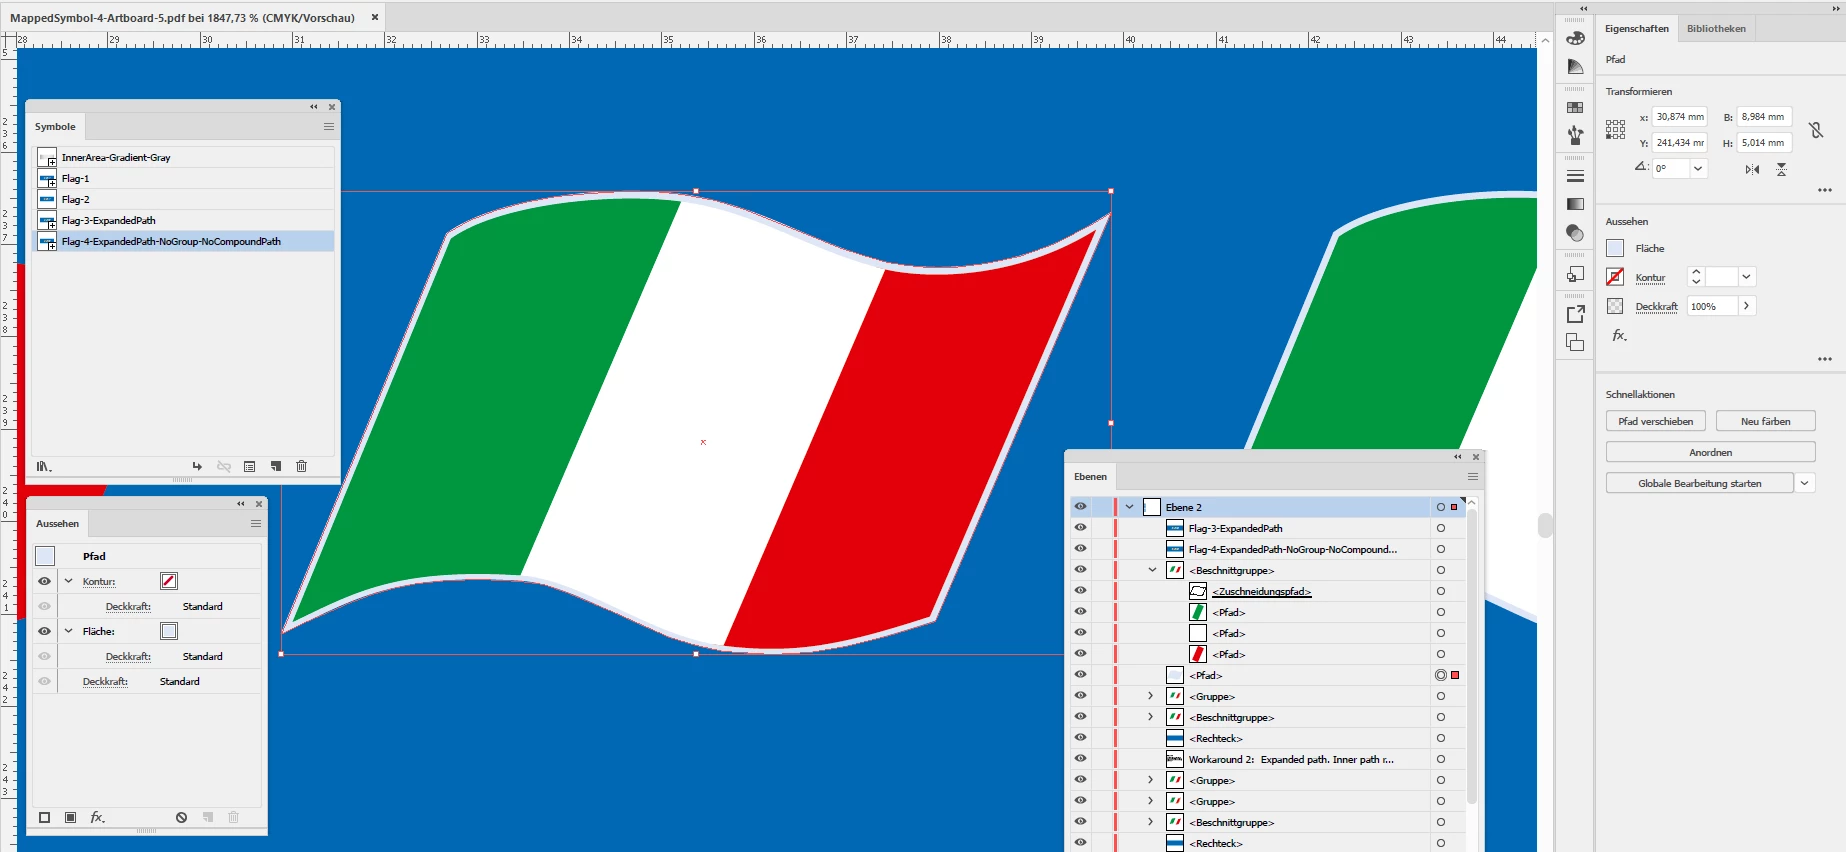Open Symbol Libraries menu in Symbole panel
Image resolution: width=1846 pixels, height=852 pixels.
tap(44, 466)
